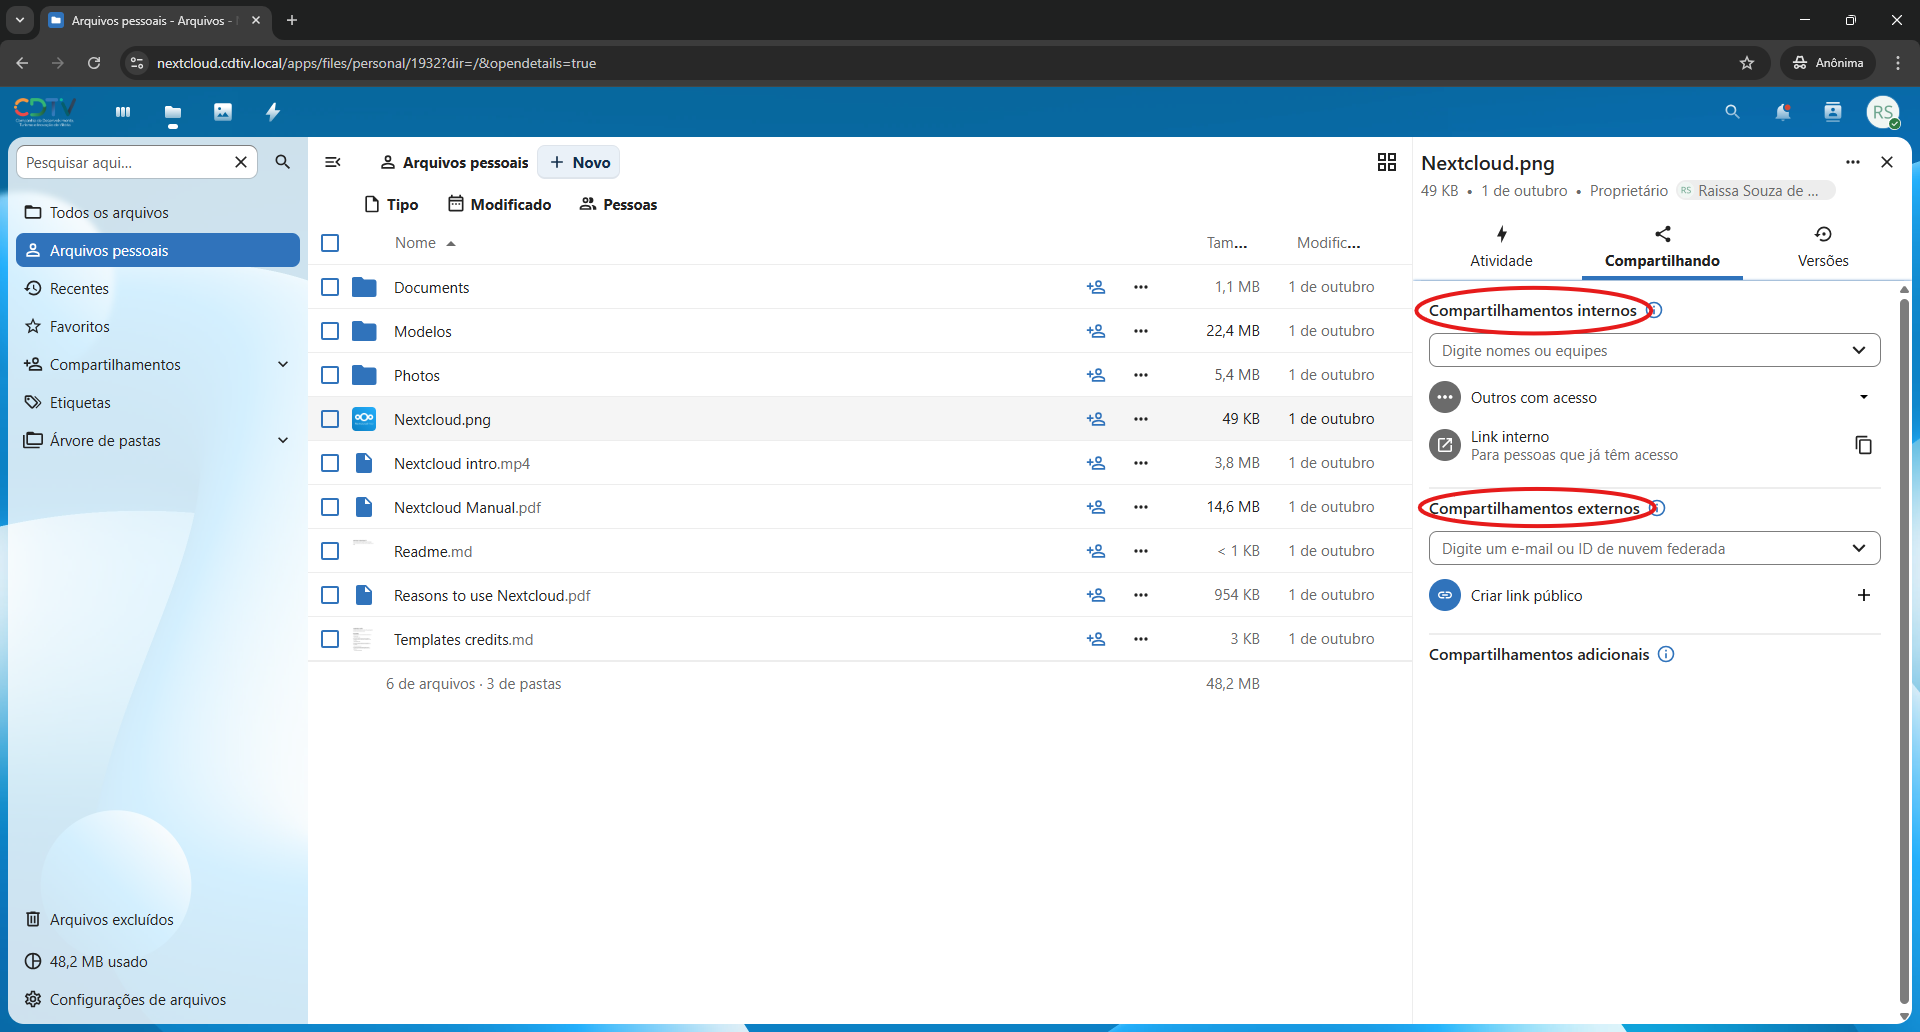Screen dimensions: 1920x1032
Task: Open the Atividade tab
Action: point(1500,246)
